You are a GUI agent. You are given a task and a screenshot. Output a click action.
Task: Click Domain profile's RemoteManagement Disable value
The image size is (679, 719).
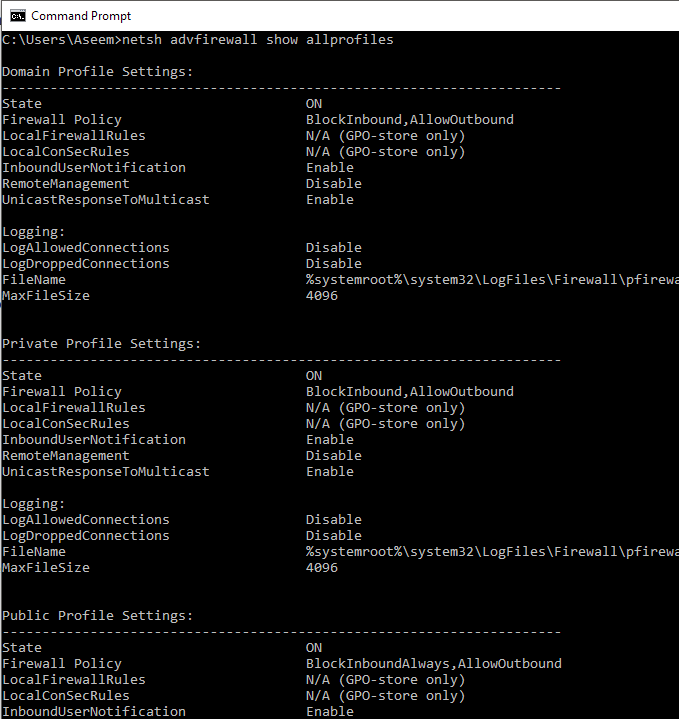point(333,184)
